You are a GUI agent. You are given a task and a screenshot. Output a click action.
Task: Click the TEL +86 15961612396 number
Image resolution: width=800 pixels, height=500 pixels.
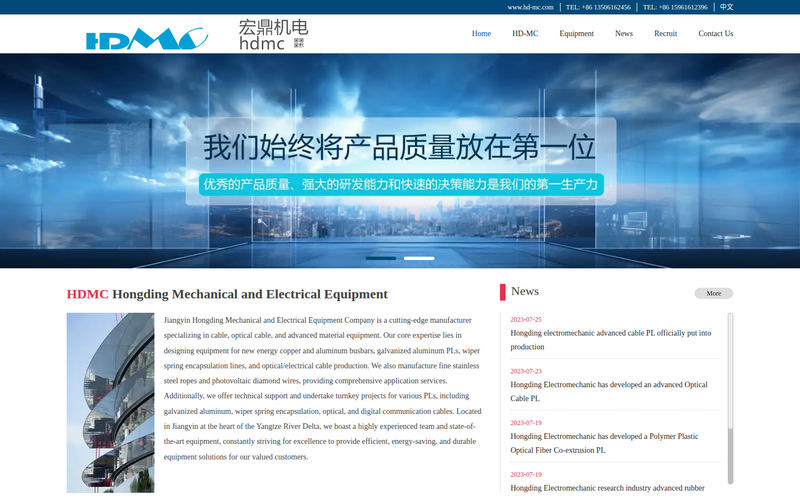click(x=675, y=7)
